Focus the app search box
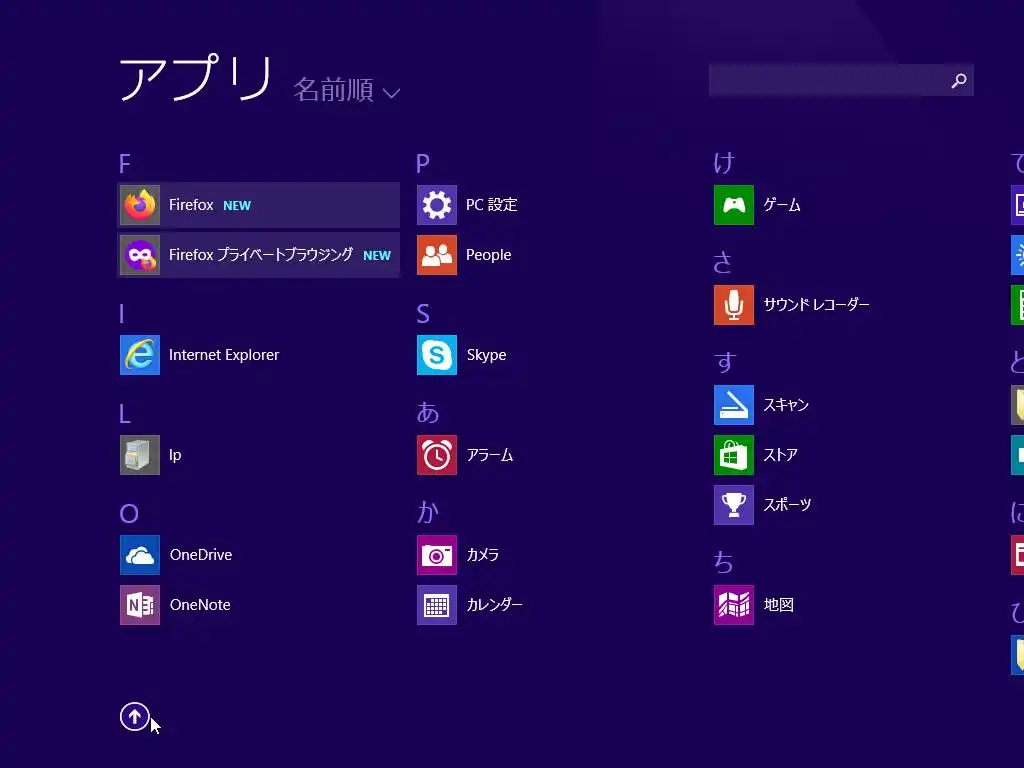This screenshot has height=768, width=1024. pyautogui.click(x=841, y=80)
